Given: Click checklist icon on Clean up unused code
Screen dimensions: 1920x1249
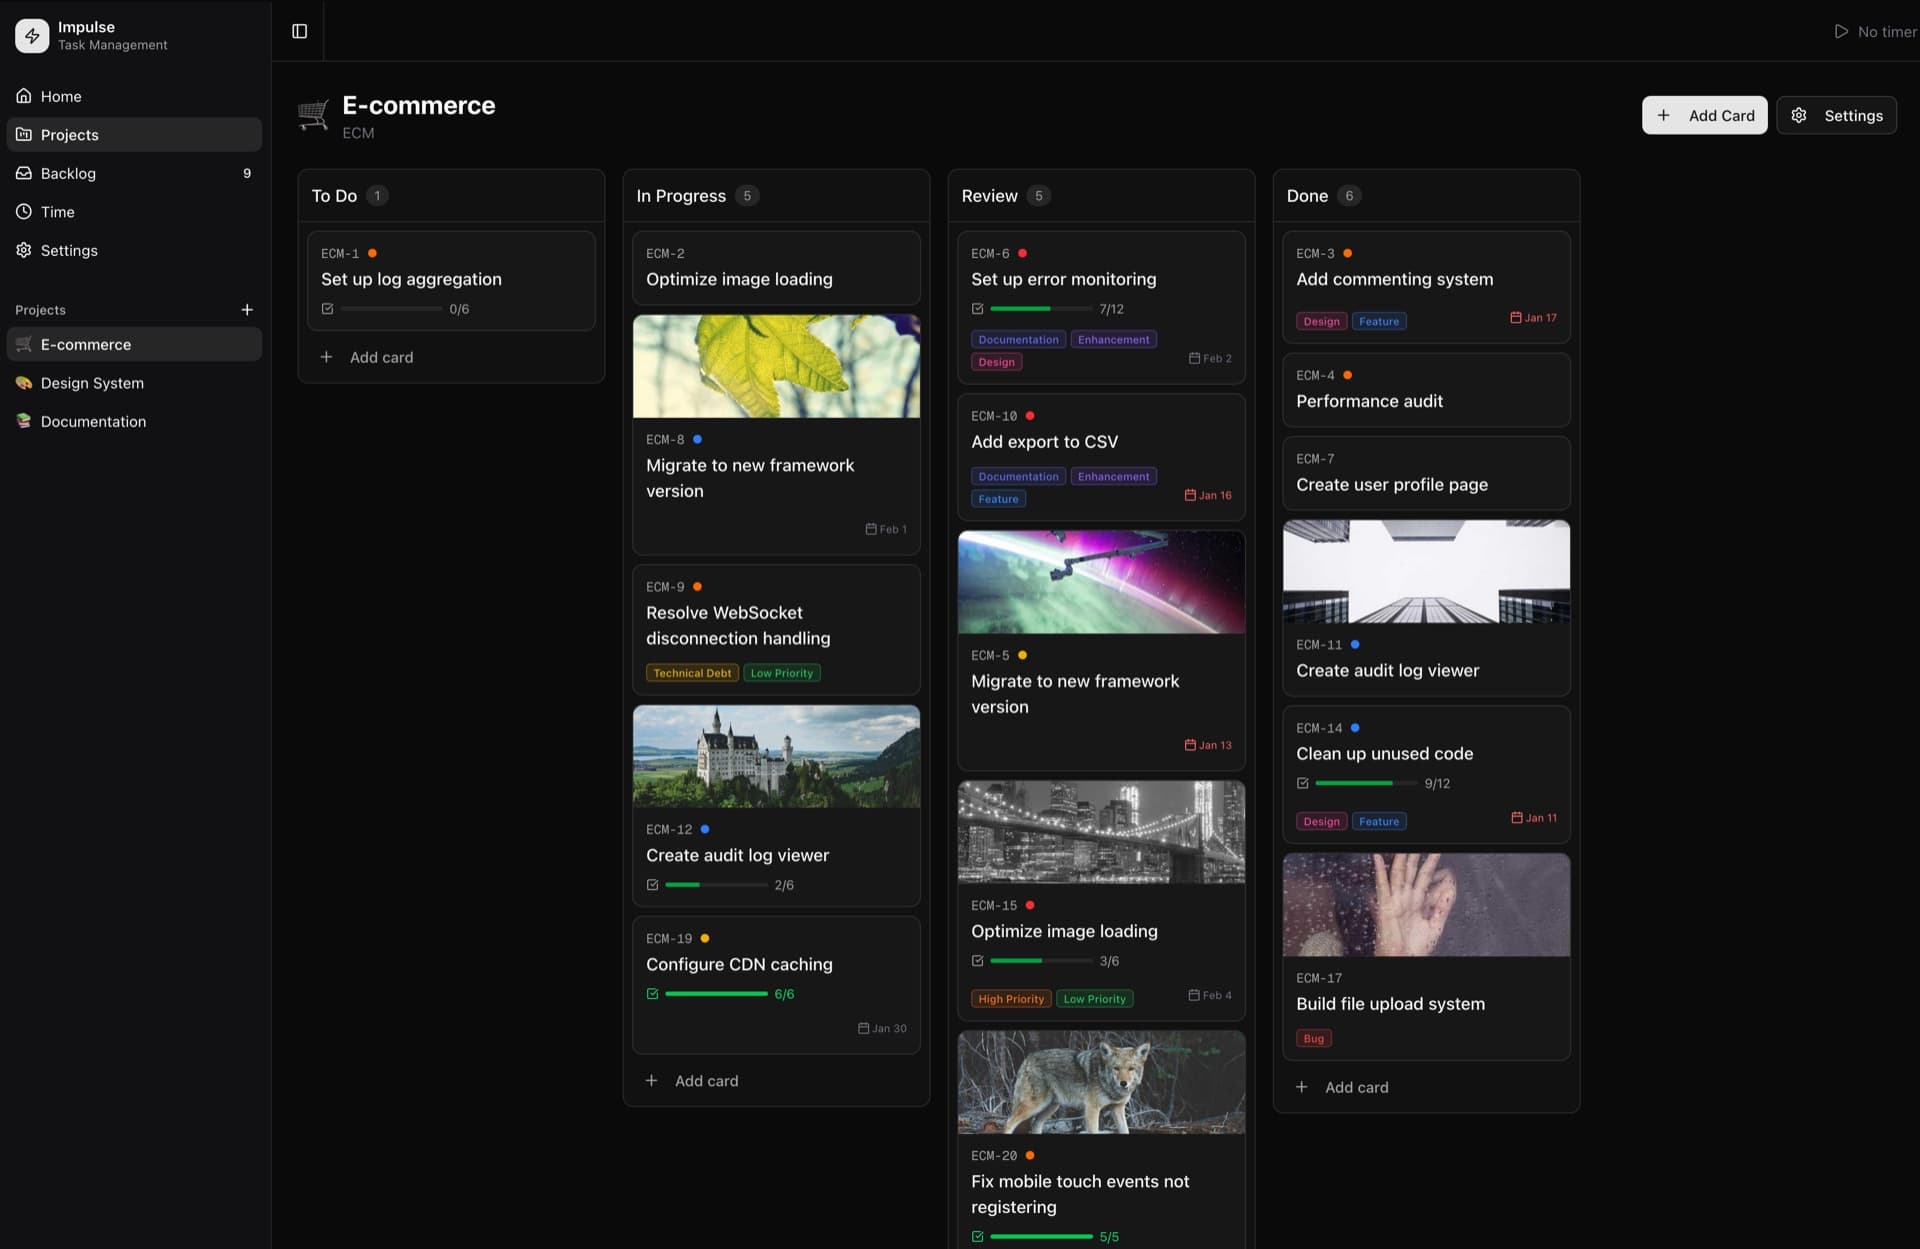Looking at the screenshot, I should pos(1302,783).
